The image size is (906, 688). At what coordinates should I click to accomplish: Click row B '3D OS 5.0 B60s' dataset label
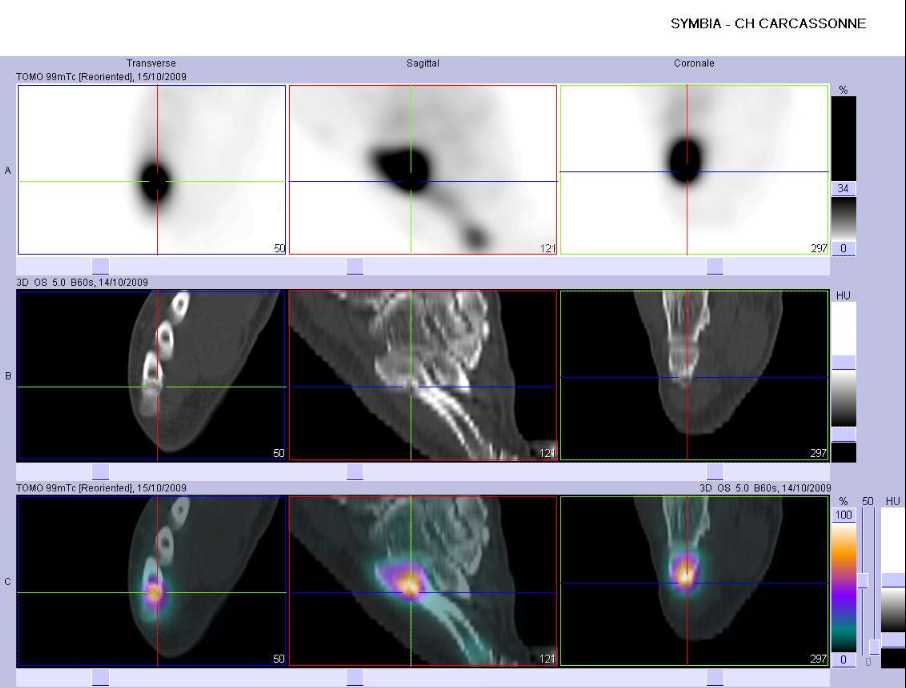[x=82, y=282]
